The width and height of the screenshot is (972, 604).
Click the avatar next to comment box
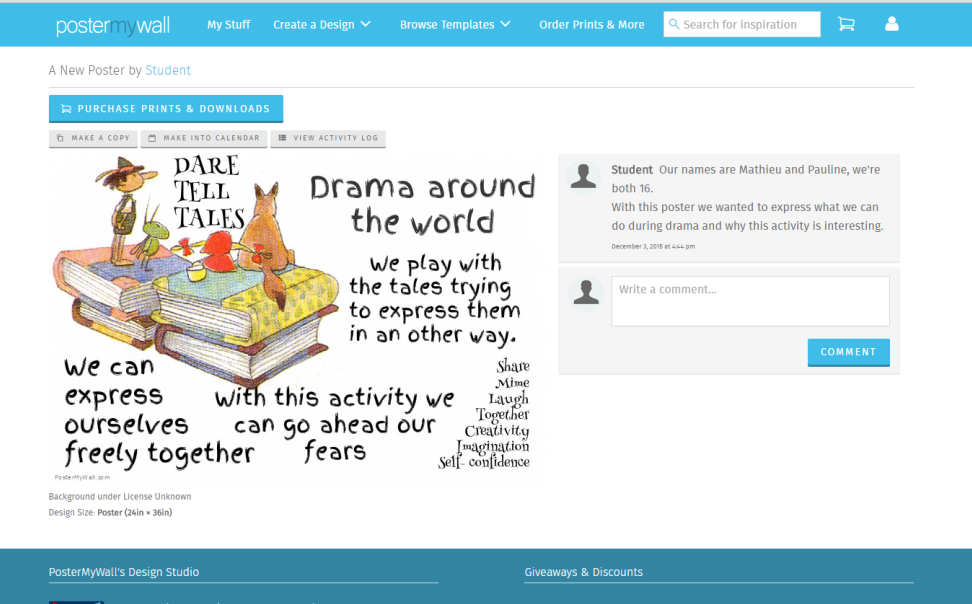(584, 292)
